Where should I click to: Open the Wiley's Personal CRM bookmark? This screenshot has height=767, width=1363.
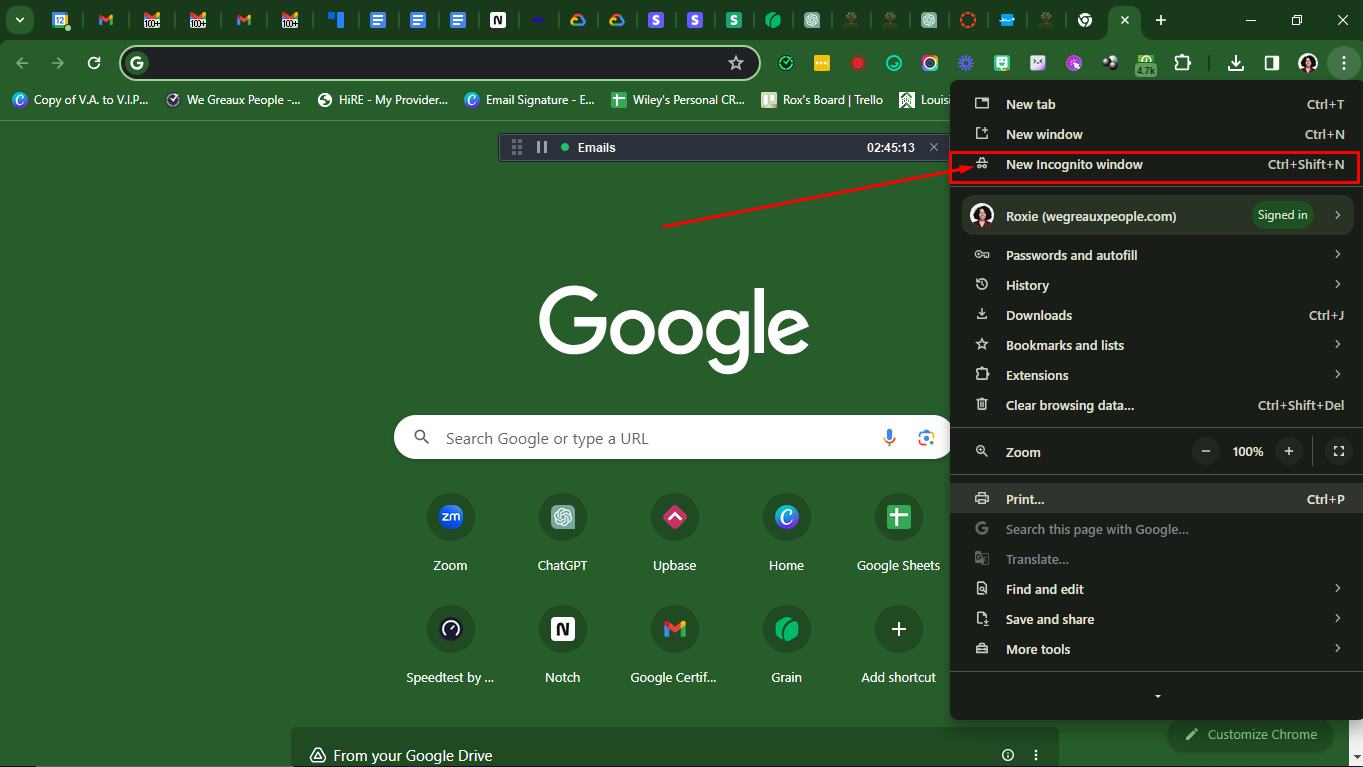tap(678, 99)
